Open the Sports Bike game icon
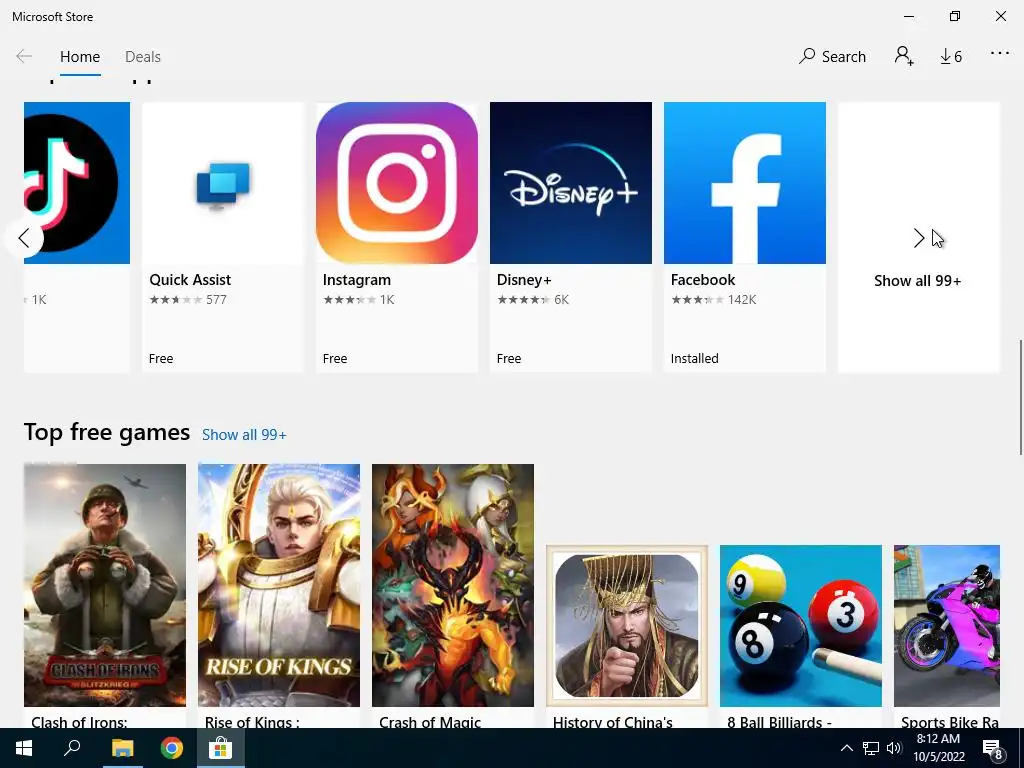 coord(947,626)
